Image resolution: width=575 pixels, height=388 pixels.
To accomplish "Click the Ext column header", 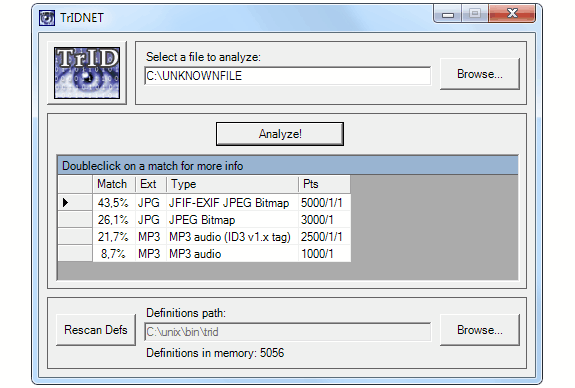I will tap(151, 184).
